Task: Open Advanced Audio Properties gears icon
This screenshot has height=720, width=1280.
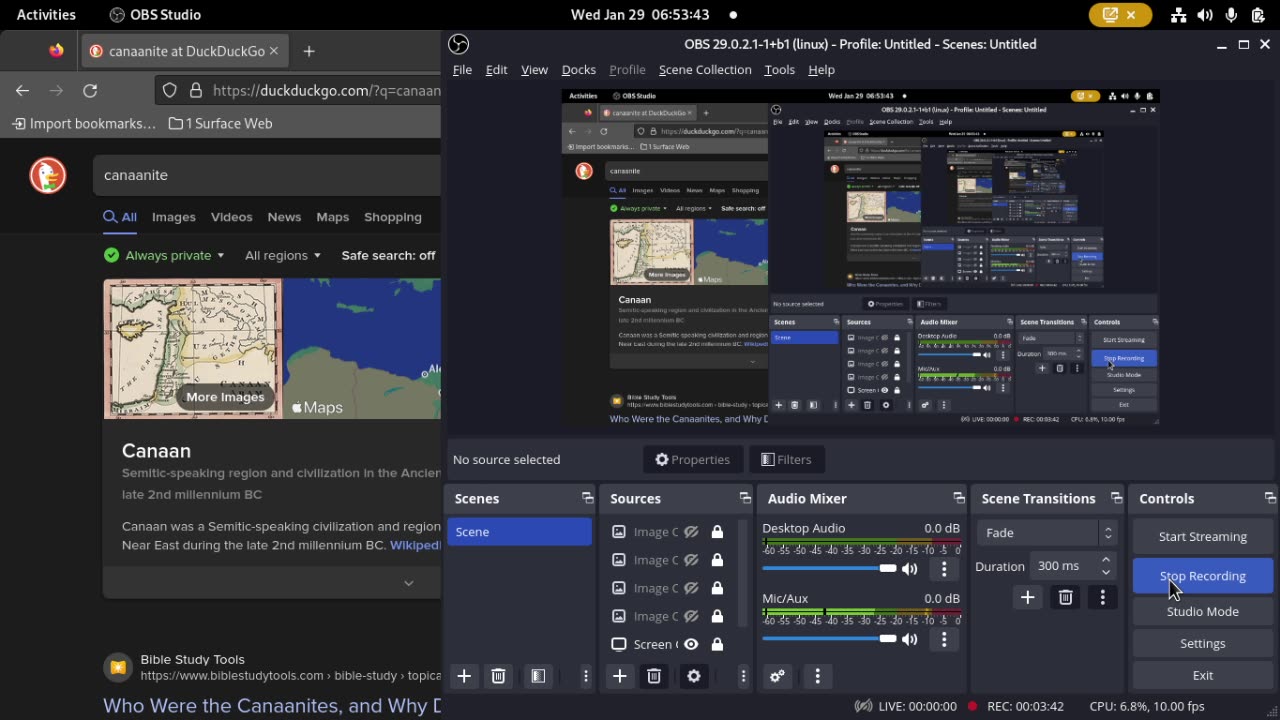Action: pos(777,676)
